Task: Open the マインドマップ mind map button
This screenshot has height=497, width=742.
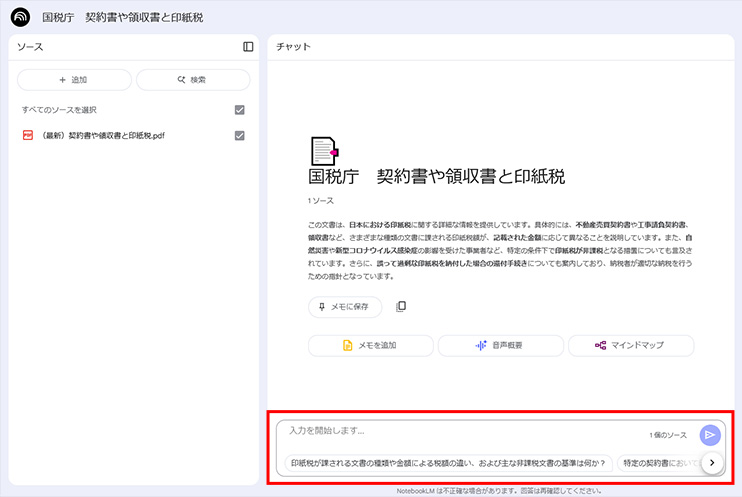Action: coord(631,346)
